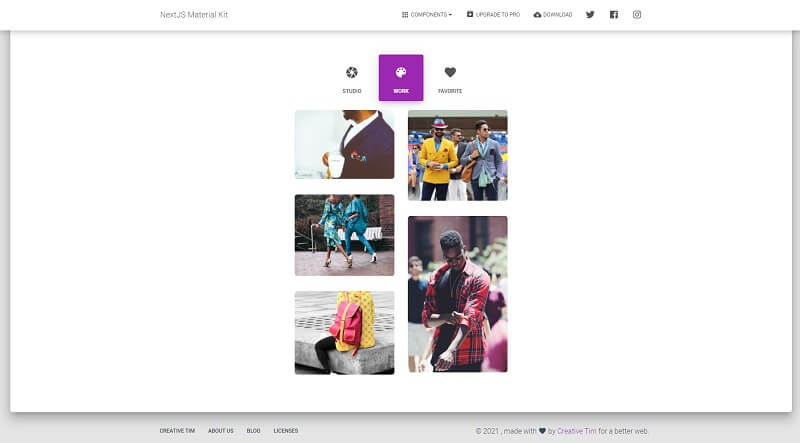Click the heart Favorite icon
The width and height of the screenshot is (800, 443).
(x=450, y=72)
